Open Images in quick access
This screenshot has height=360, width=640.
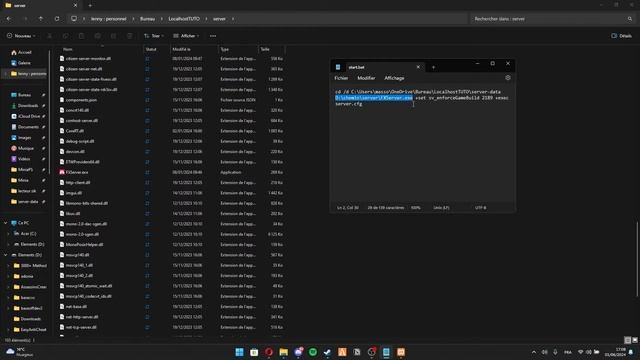tap(24, 138)
